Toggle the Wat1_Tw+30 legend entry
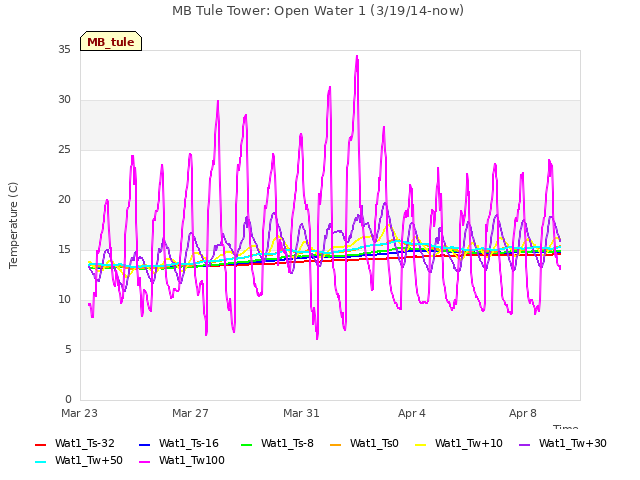 click(x=562, y=443)
